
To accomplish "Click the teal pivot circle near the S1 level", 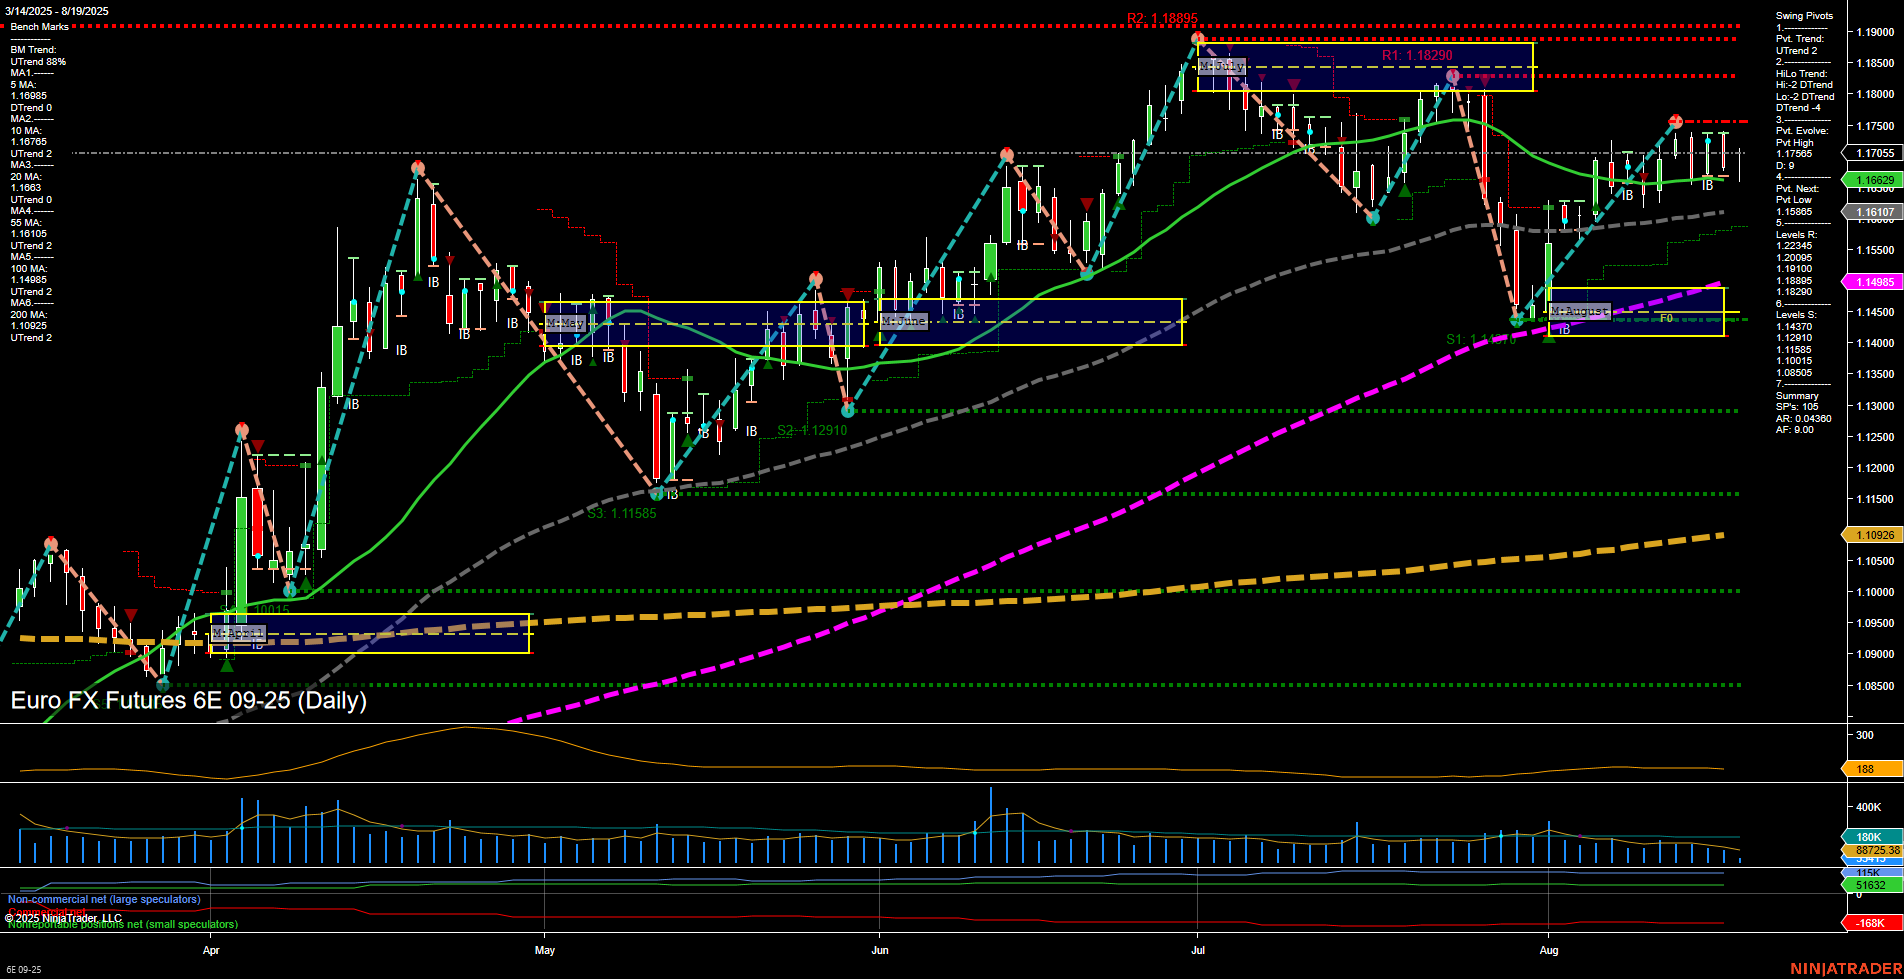I will pos(1517,320).
